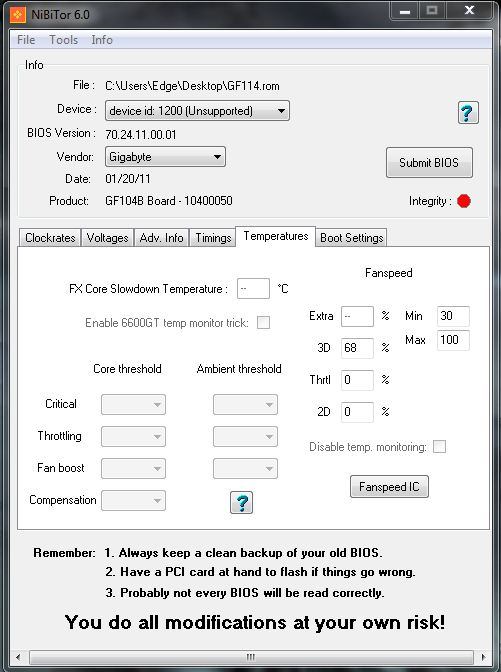Click the red Integrity status indicator
This screenshot has height=672, width=501.
click(464, 201)
